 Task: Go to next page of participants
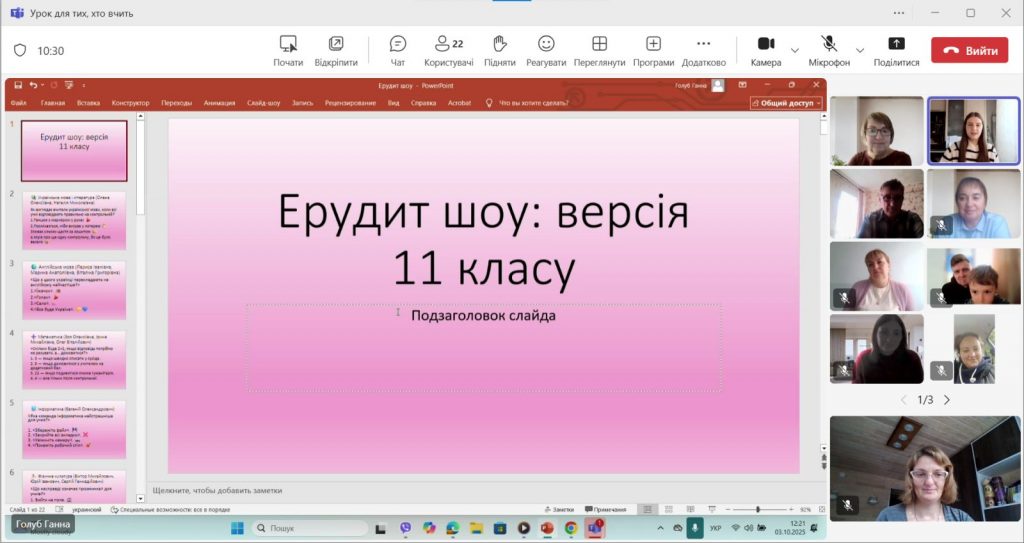(947, 400)
